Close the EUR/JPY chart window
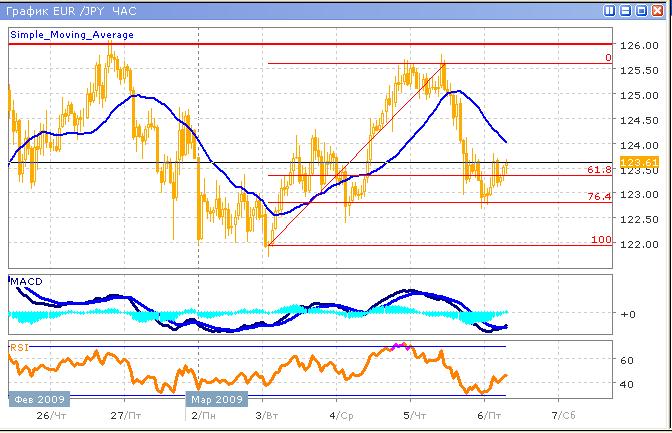 pyautogui.click(x=657, y=10)
